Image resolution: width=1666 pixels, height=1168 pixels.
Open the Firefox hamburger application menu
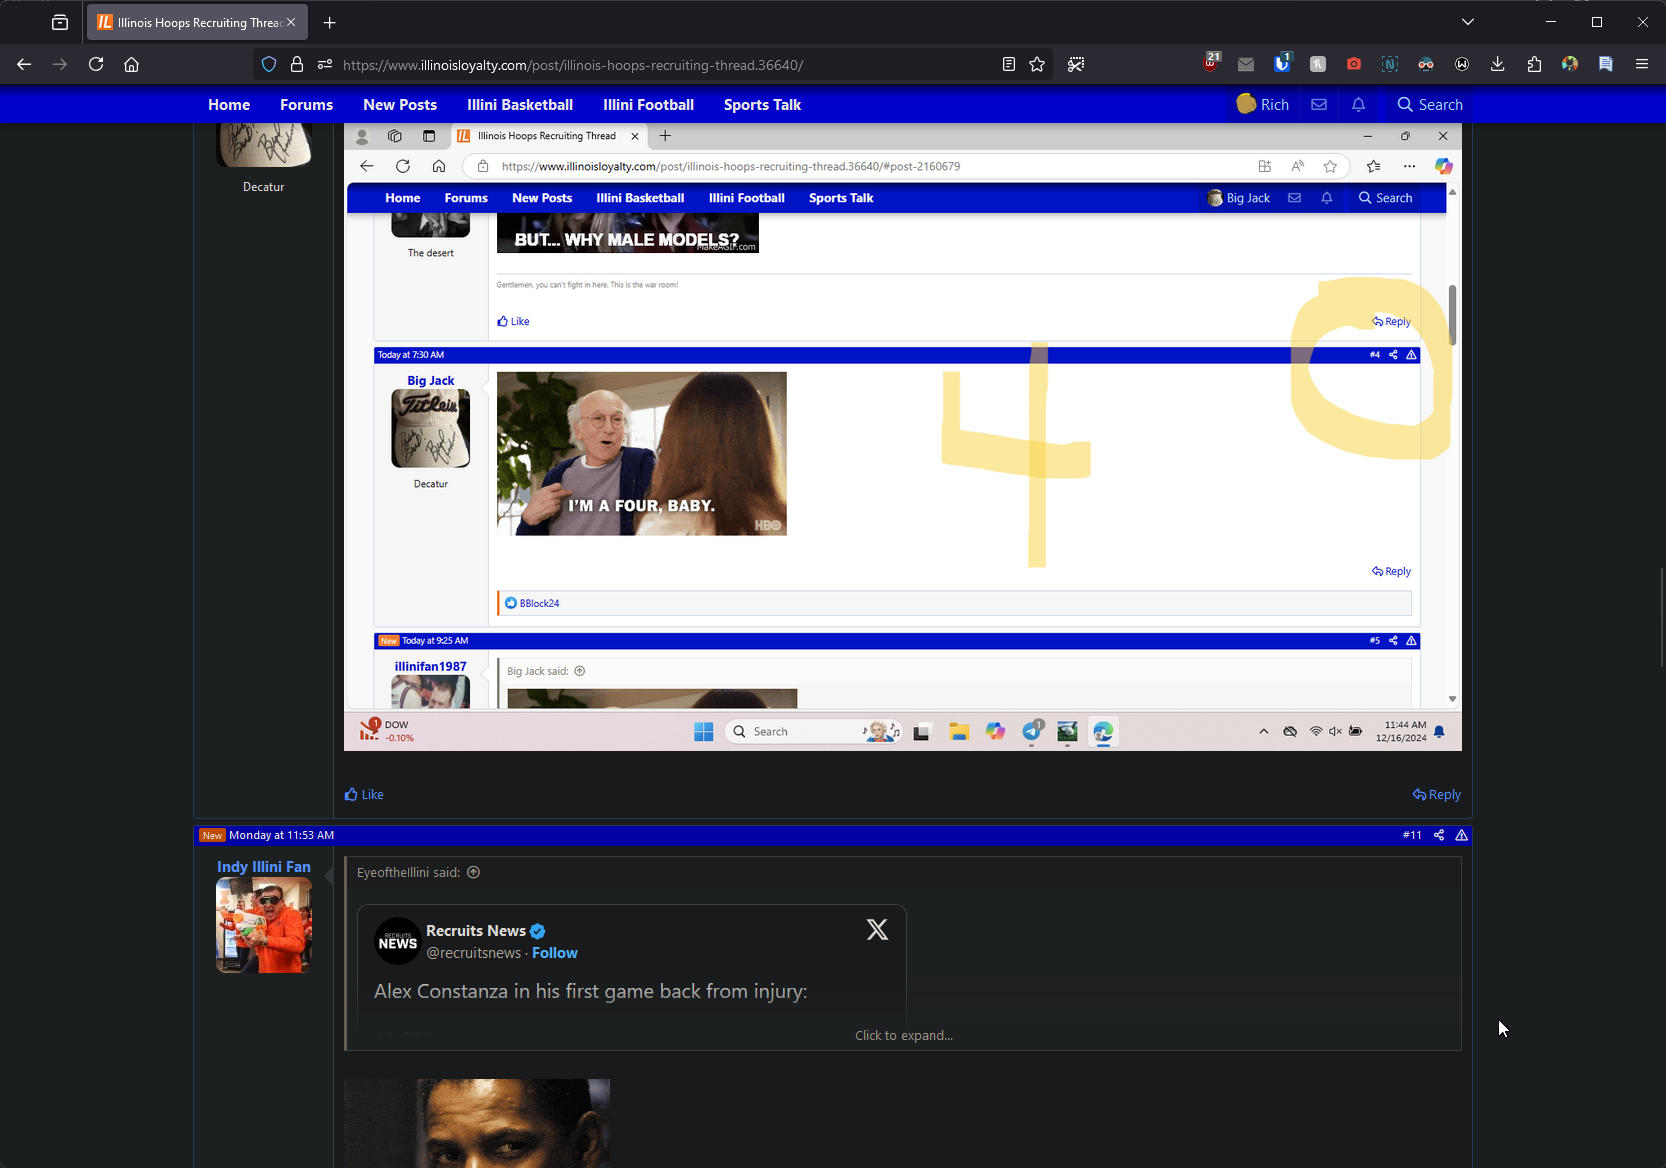(1642, 64)
